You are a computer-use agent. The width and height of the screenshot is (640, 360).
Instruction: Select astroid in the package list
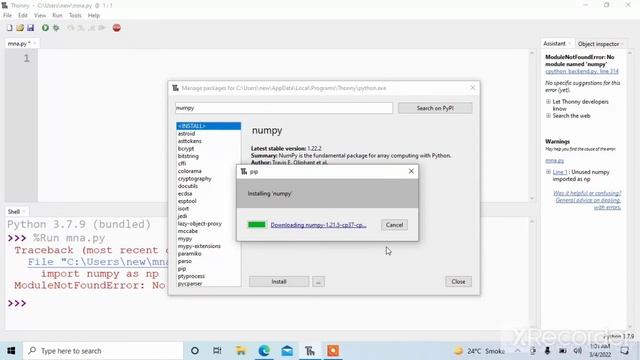click(x=186, y=133)
